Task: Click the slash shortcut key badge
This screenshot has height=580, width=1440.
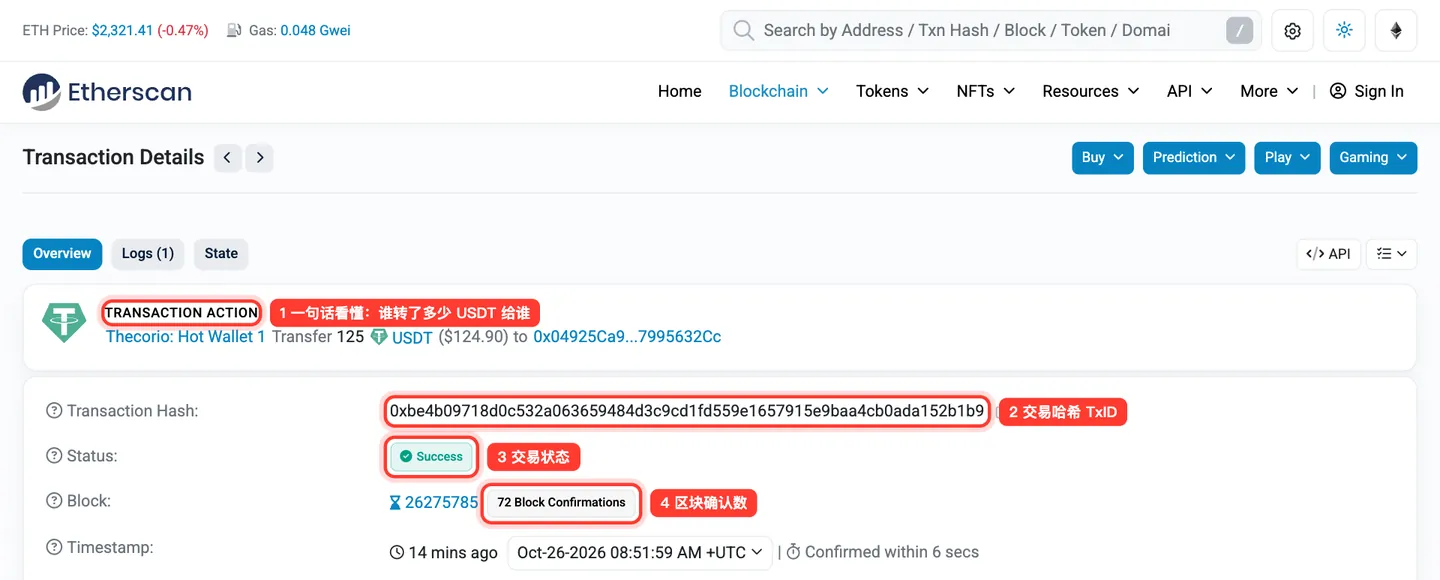Action: pyautogui.click(x=1239, y=30)
